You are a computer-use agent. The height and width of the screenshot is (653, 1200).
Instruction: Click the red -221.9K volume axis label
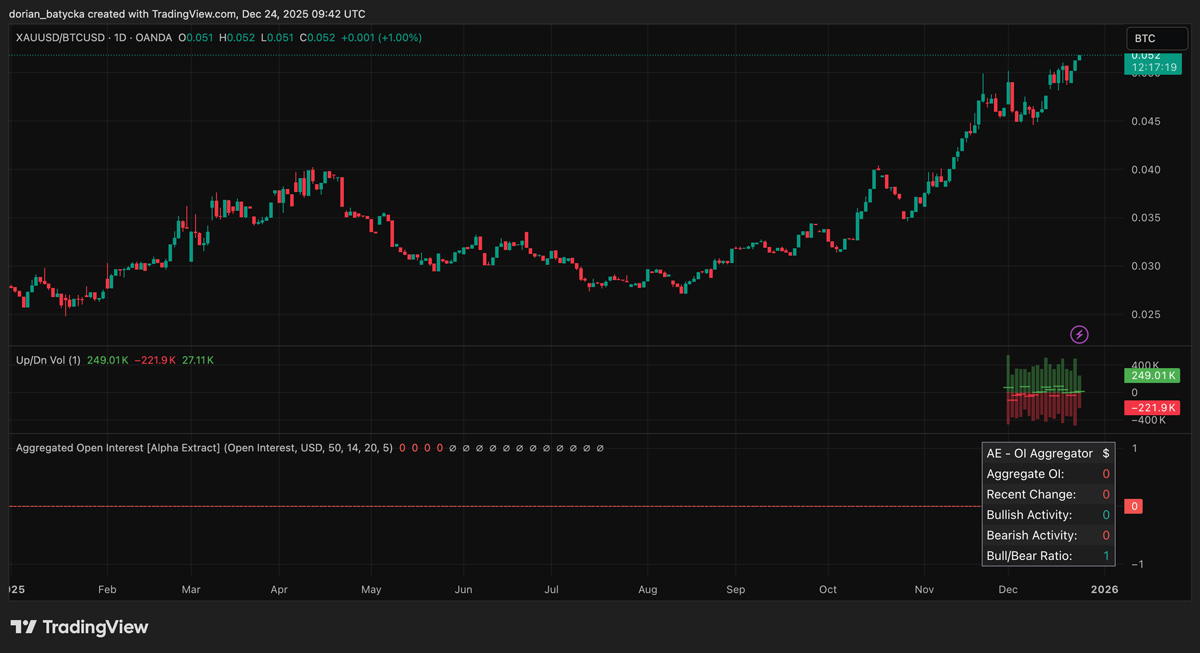[1152, 408]
